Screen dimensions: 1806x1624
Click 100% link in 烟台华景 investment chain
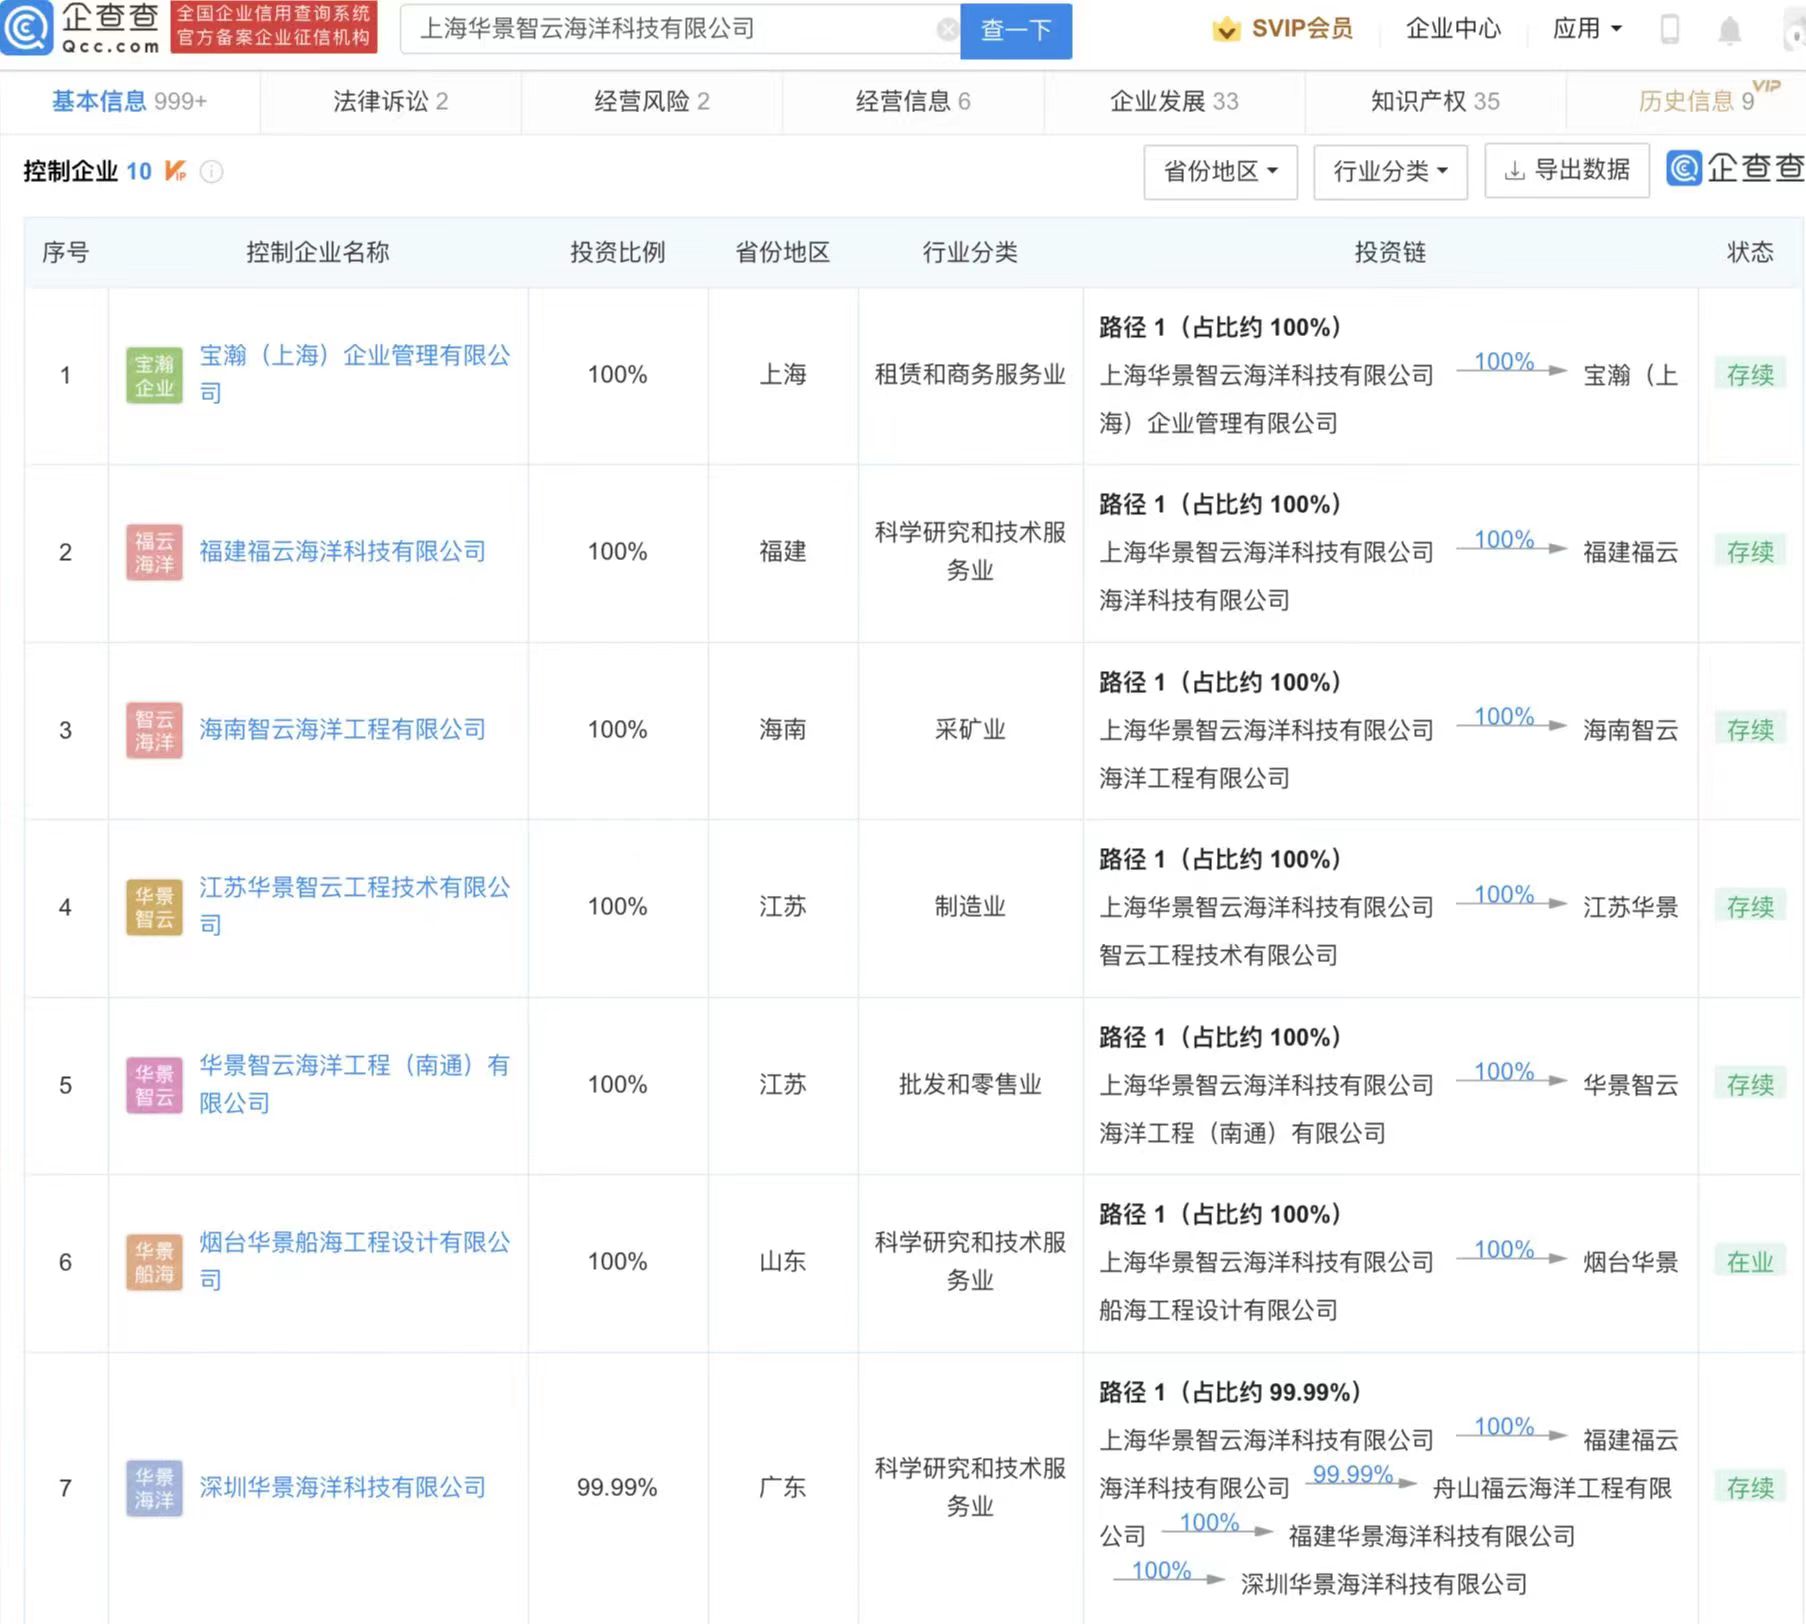coord(1504,1249)
